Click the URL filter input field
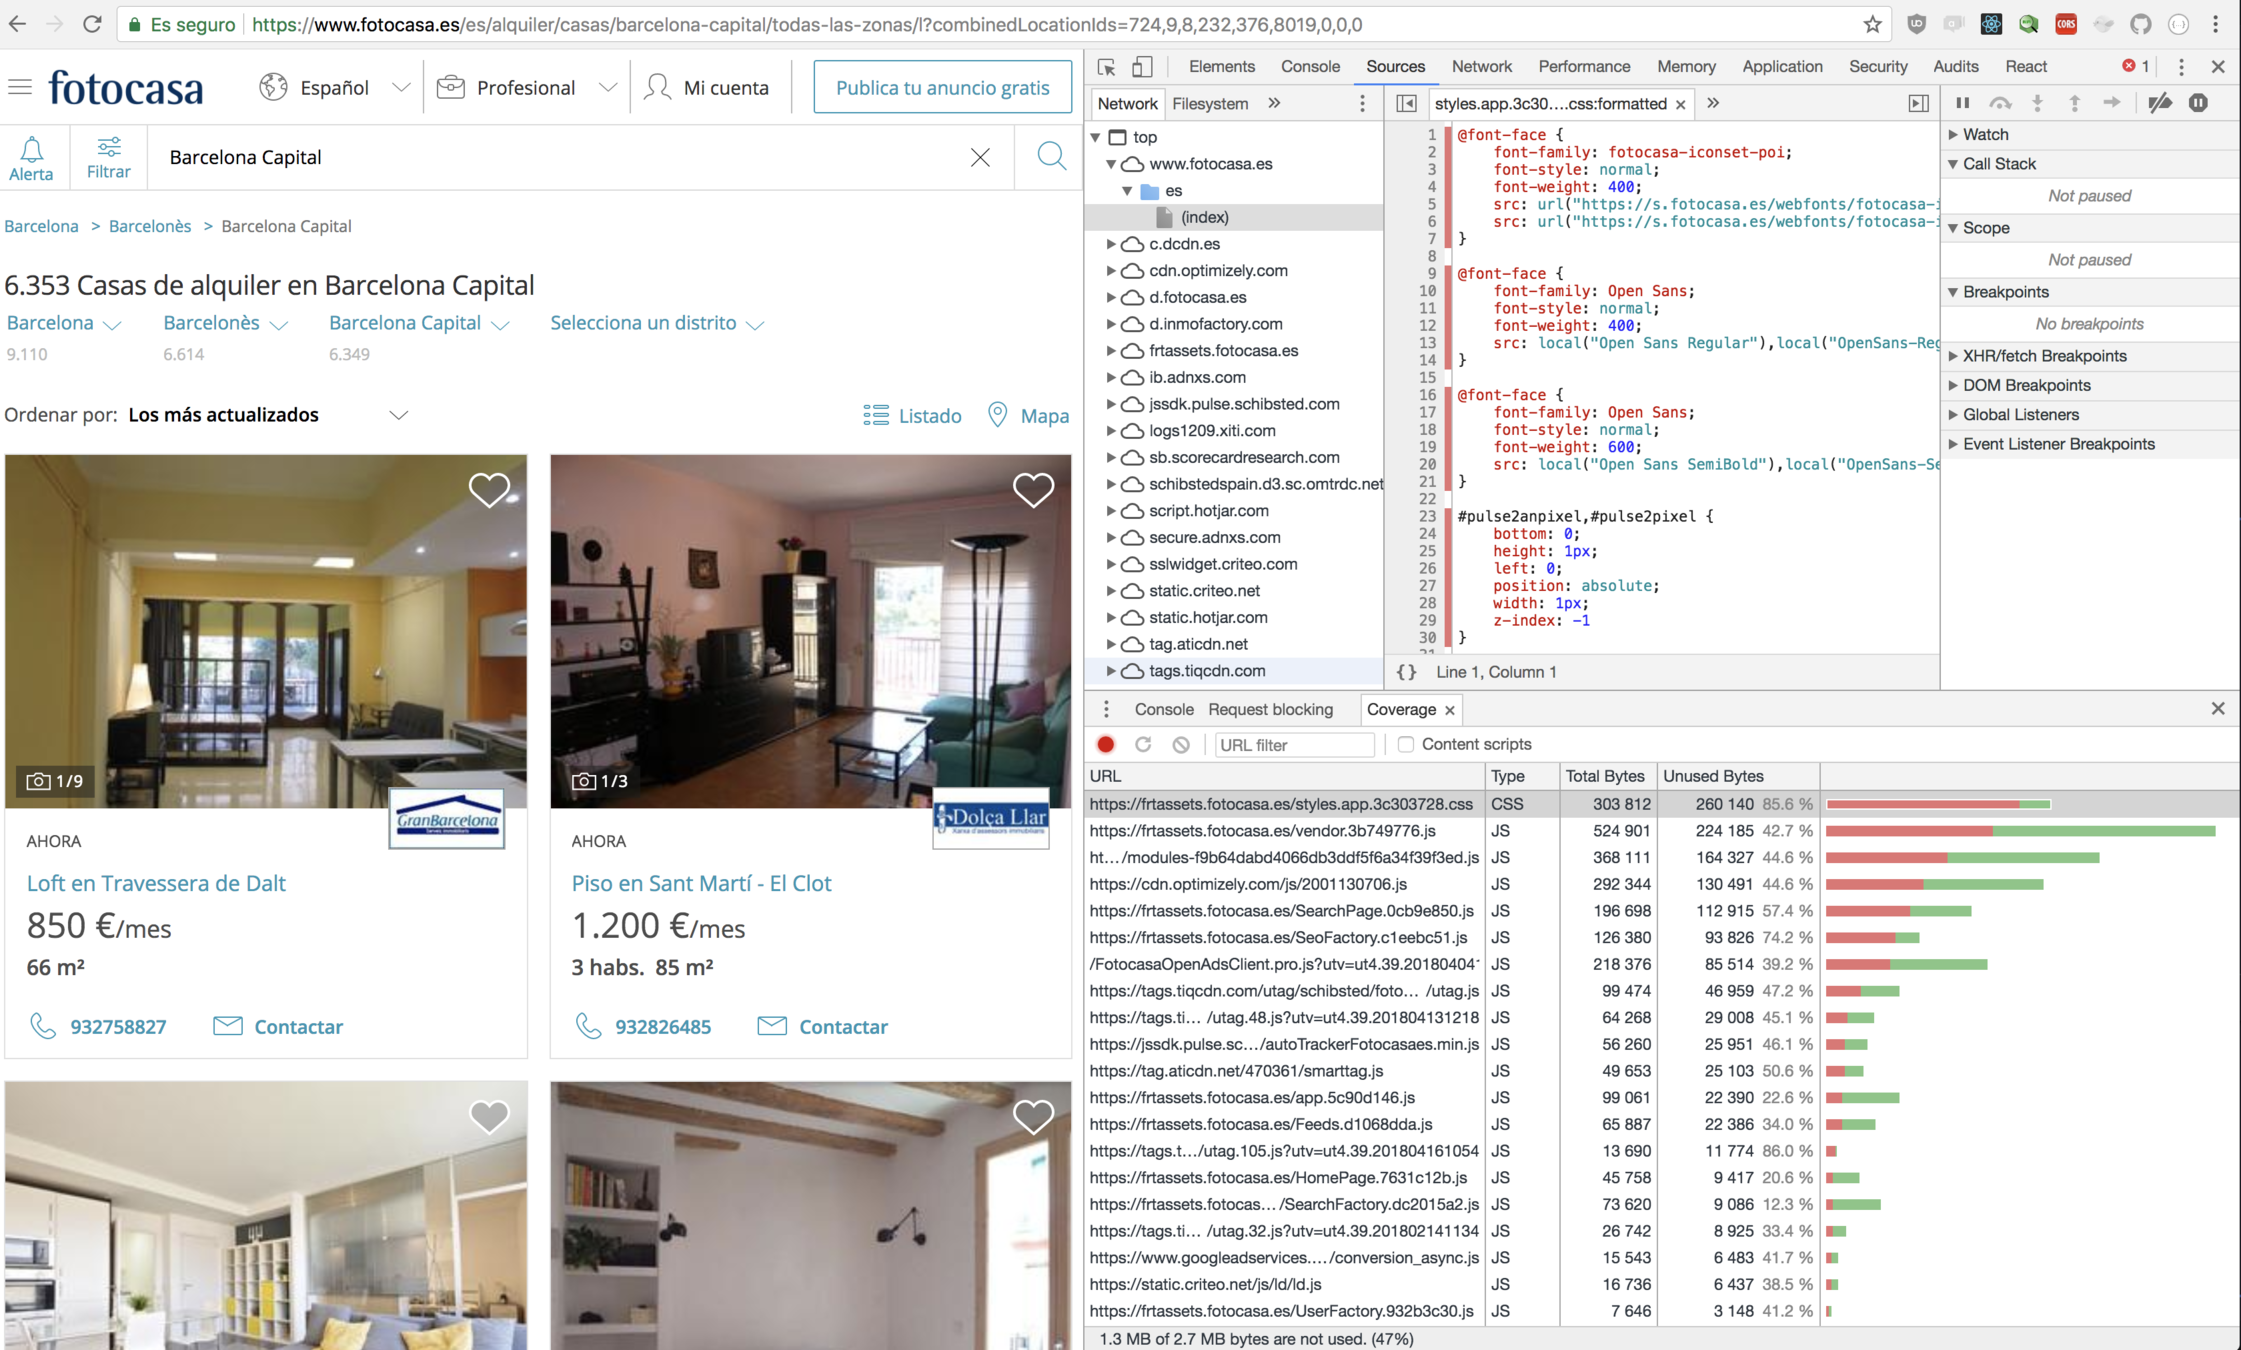This screenshot has height=1350, width=2241. (1293, 745)
